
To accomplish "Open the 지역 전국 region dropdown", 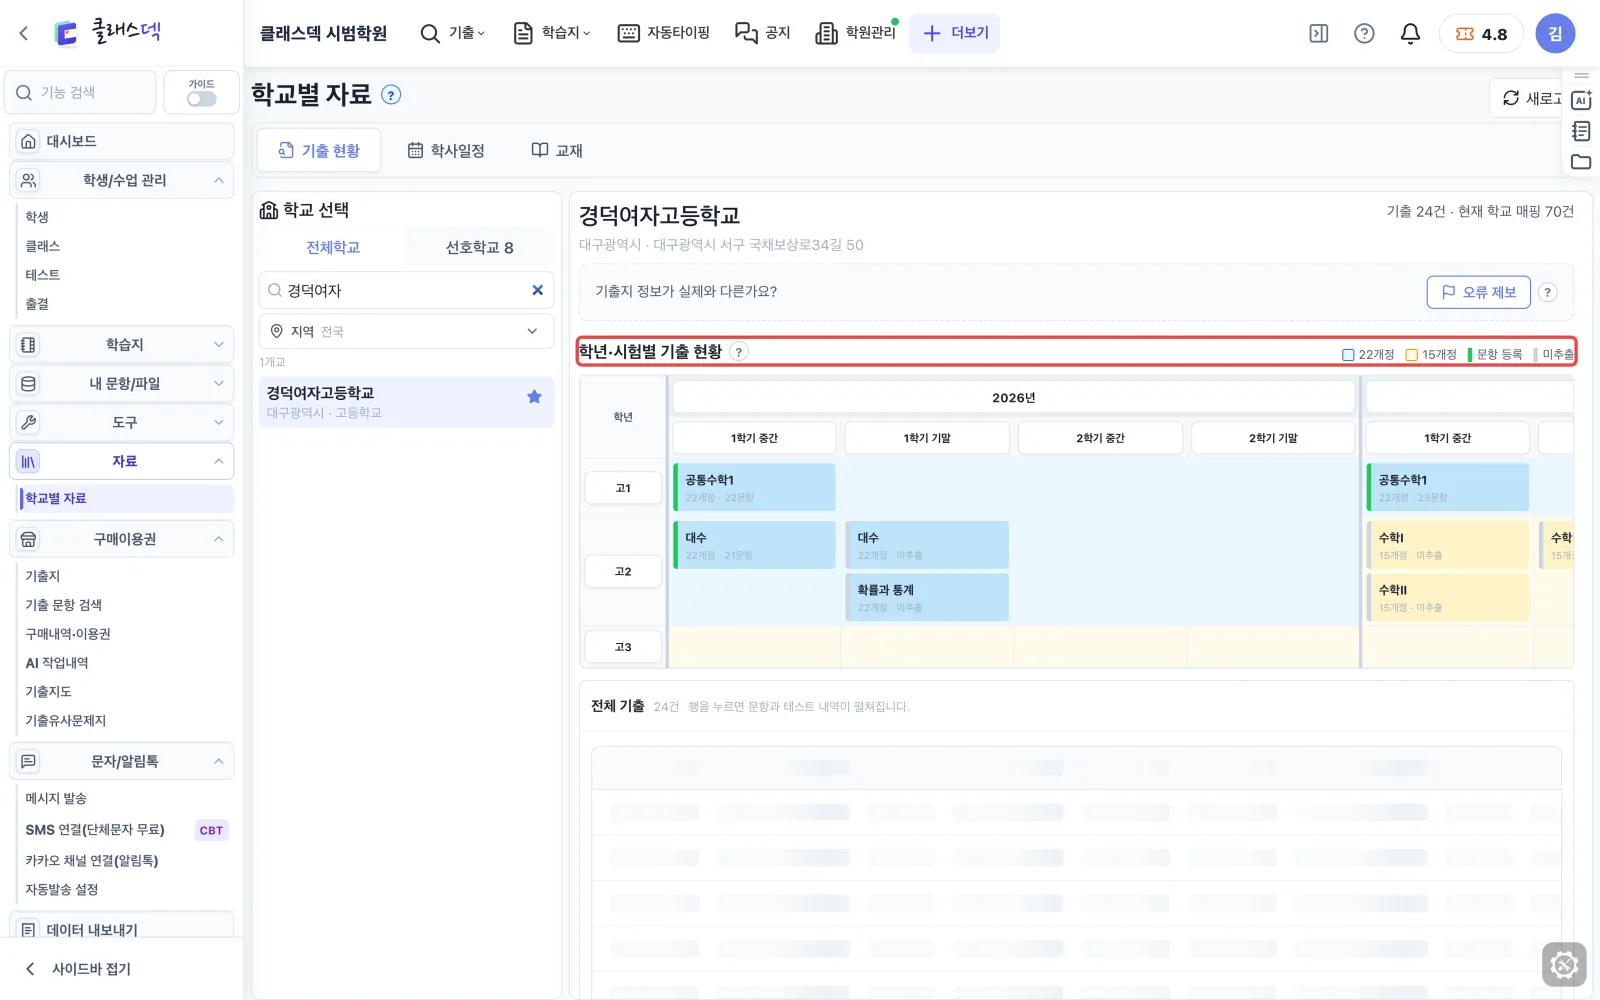I will point(406,331).
